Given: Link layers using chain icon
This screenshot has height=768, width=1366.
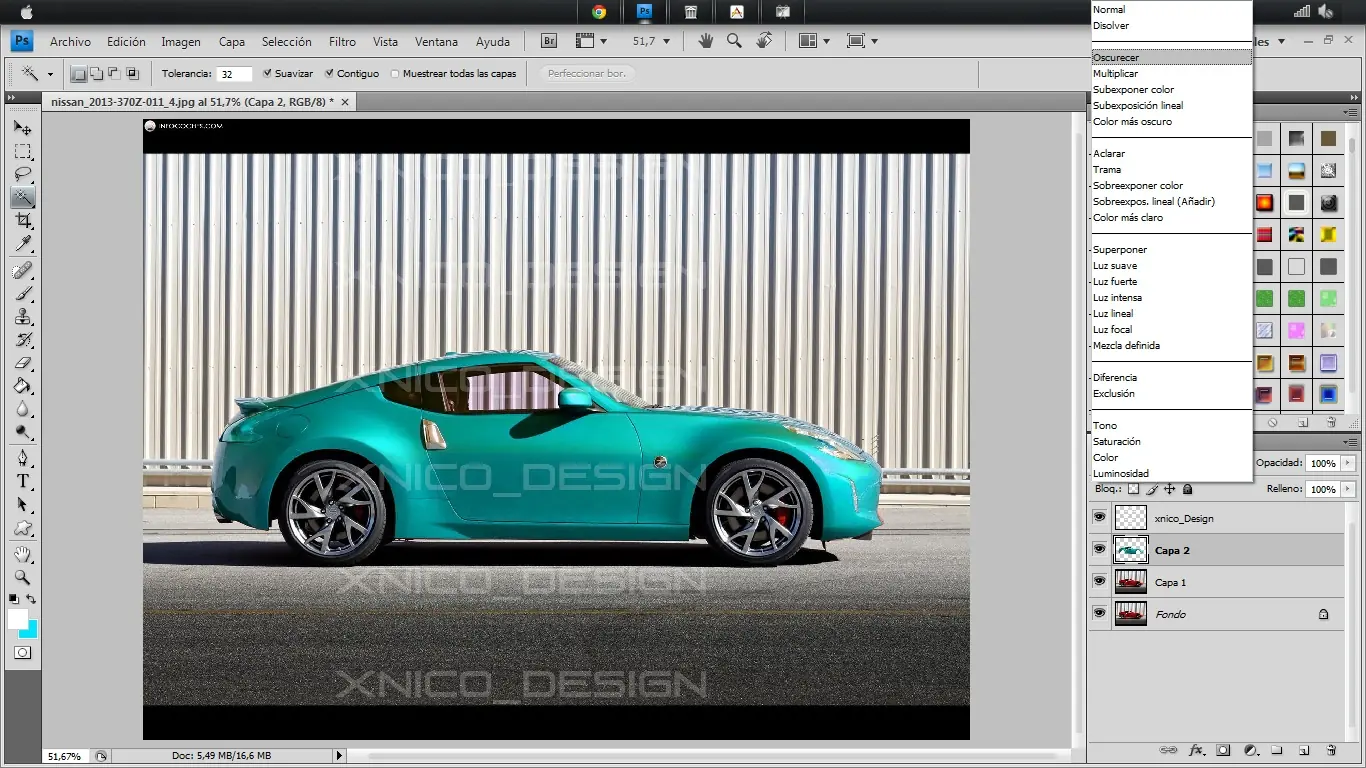Looking at the screenshot, I should [x=1168, y=750].
